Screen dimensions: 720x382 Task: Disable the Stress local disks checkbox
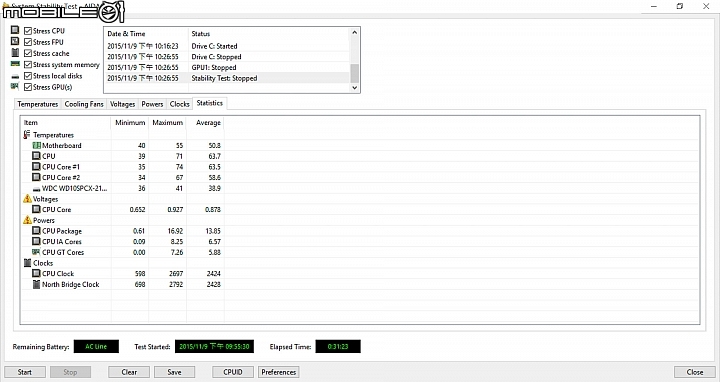[28, 76]
